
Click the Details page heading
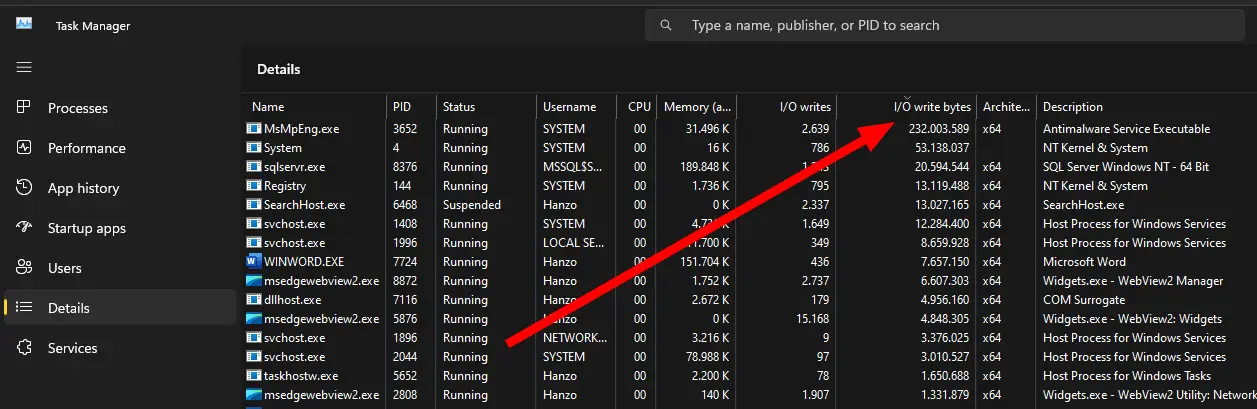click(279, 69)
